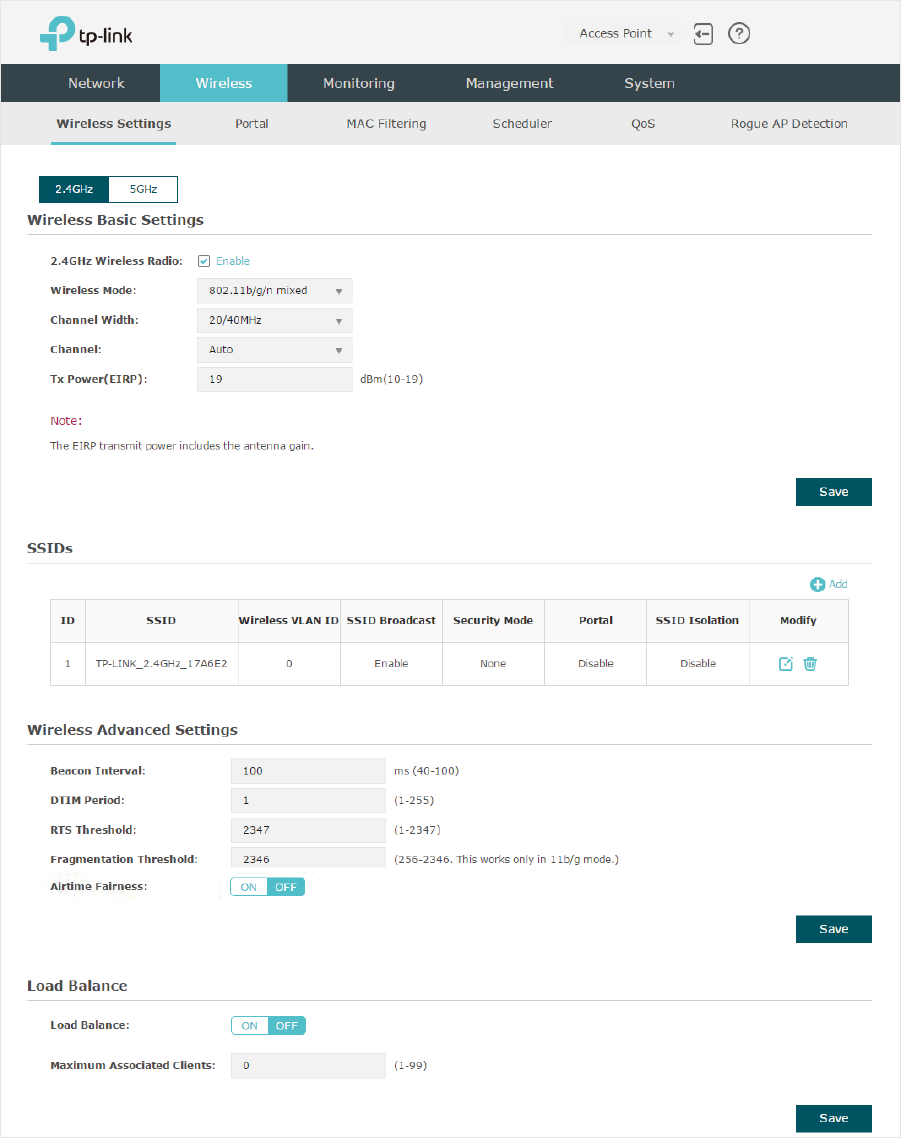Save the Wireless Advanced Settings
901x1138 pixels.
point(833,929)
